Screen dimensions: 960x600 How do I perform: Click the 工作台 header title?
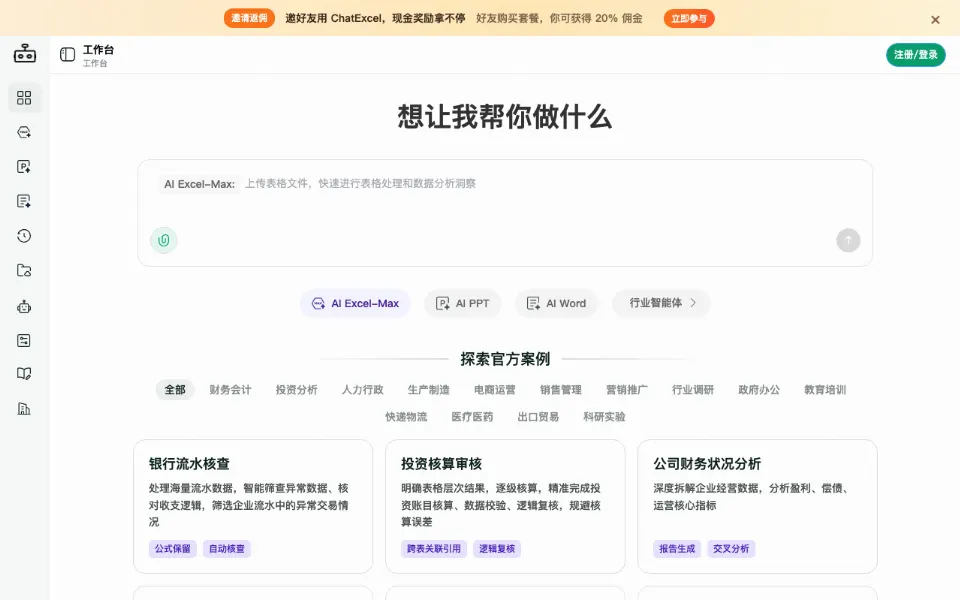(99, 50)
